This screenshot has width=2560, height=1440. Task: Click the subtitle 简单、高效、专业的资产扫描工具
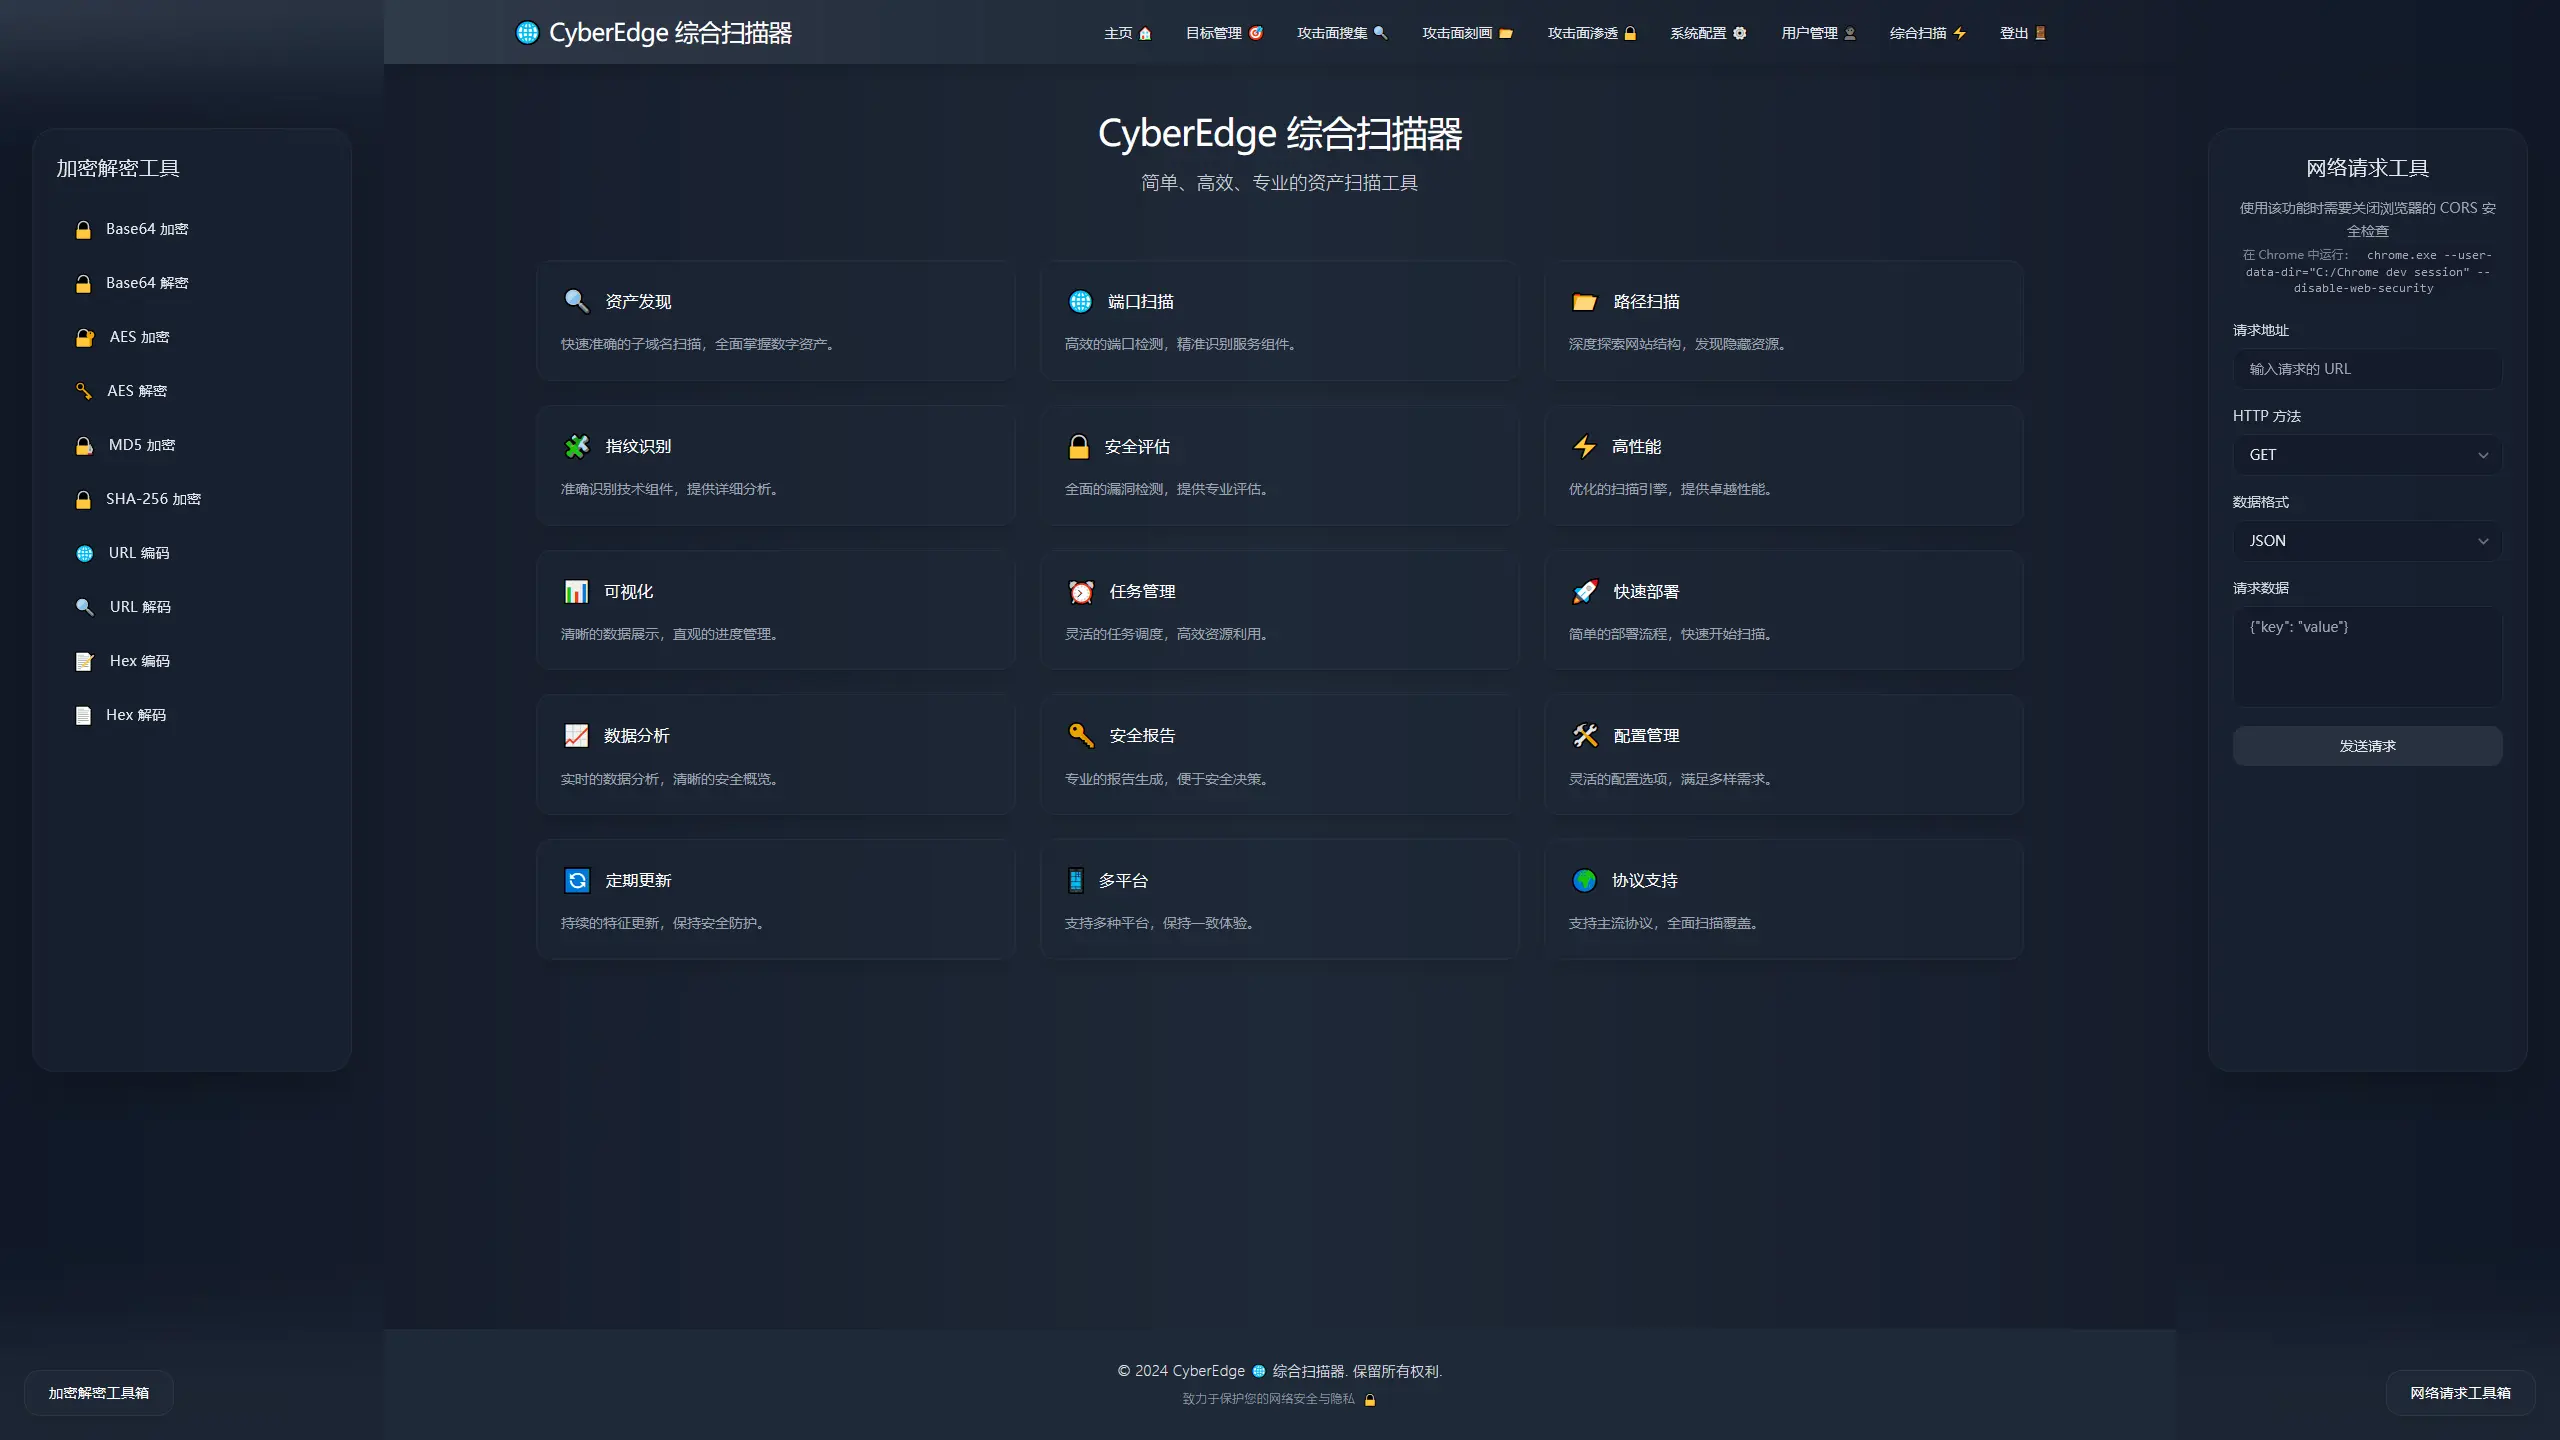pos(1279,183)
